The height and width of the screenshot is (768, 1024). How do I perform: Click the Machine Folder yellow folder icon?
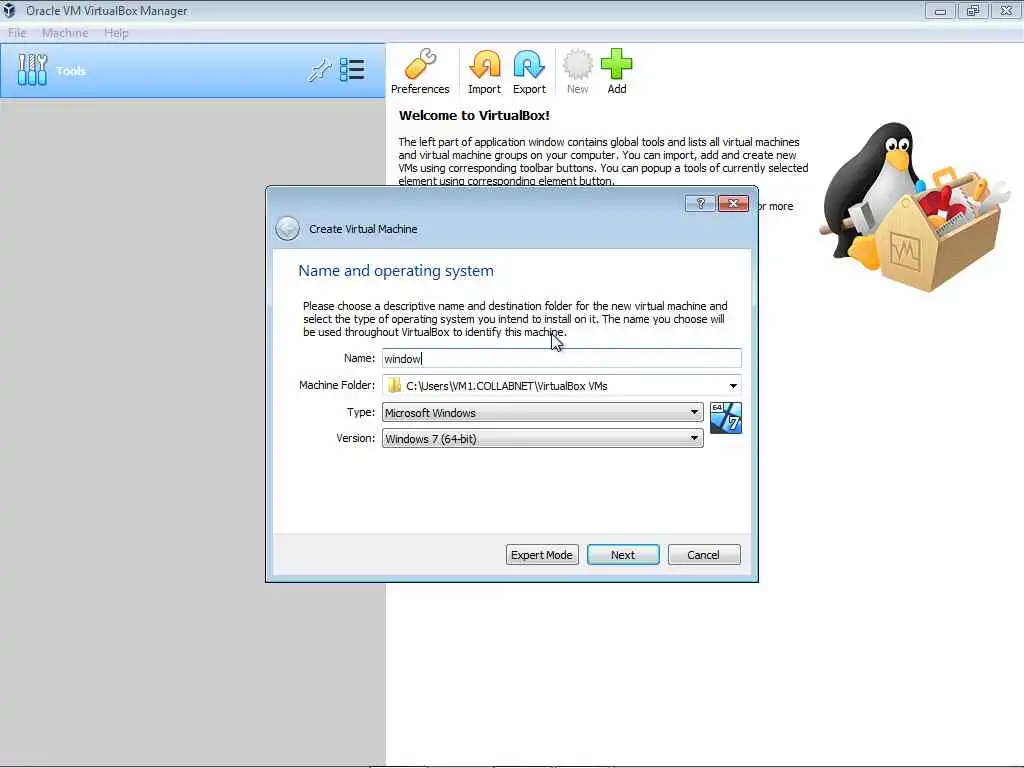click(394, 385)
